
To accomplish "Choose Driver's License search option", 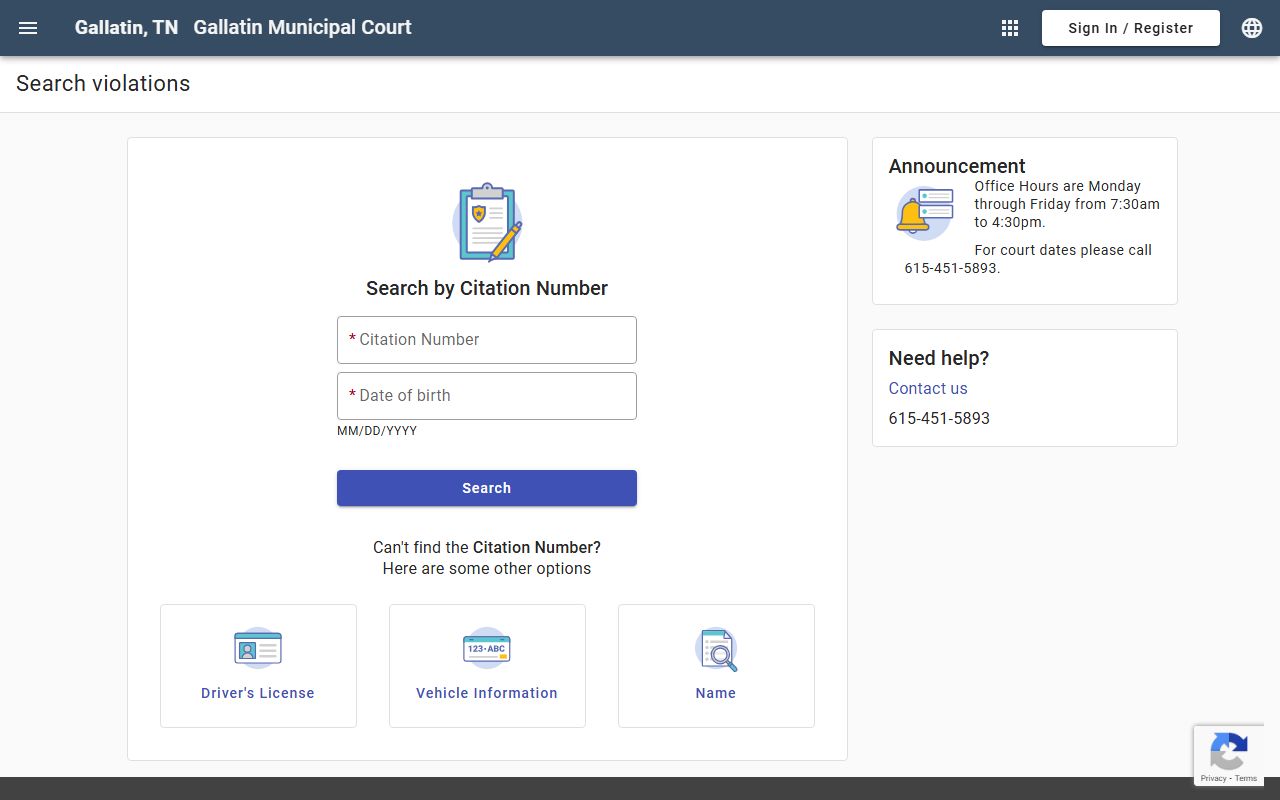I will pyautogui.click(x=258, y=693).
